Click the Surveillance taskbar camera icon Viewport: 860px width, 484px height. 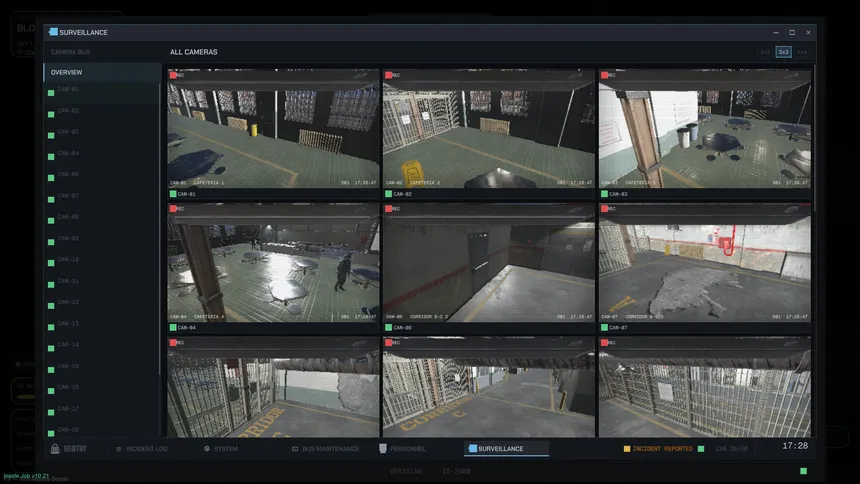(472, 448)
